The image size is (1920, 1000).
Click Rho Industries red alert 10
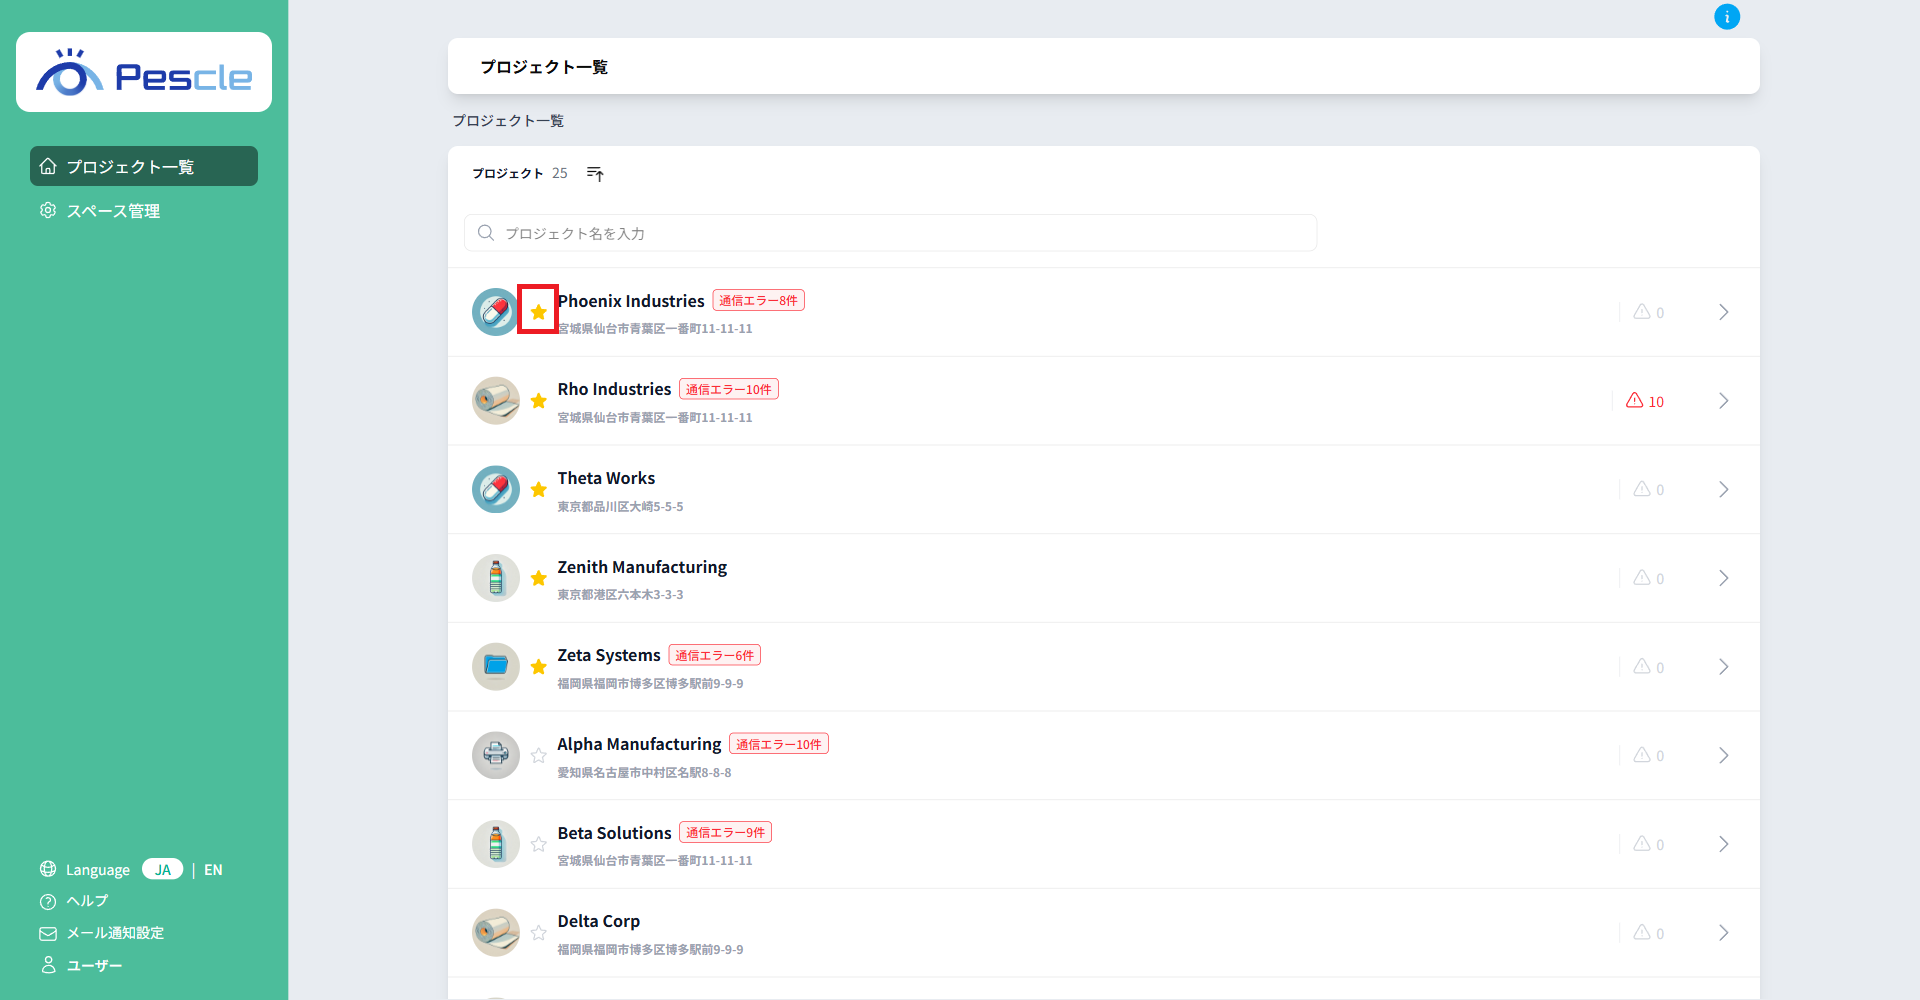(1645, 401)
